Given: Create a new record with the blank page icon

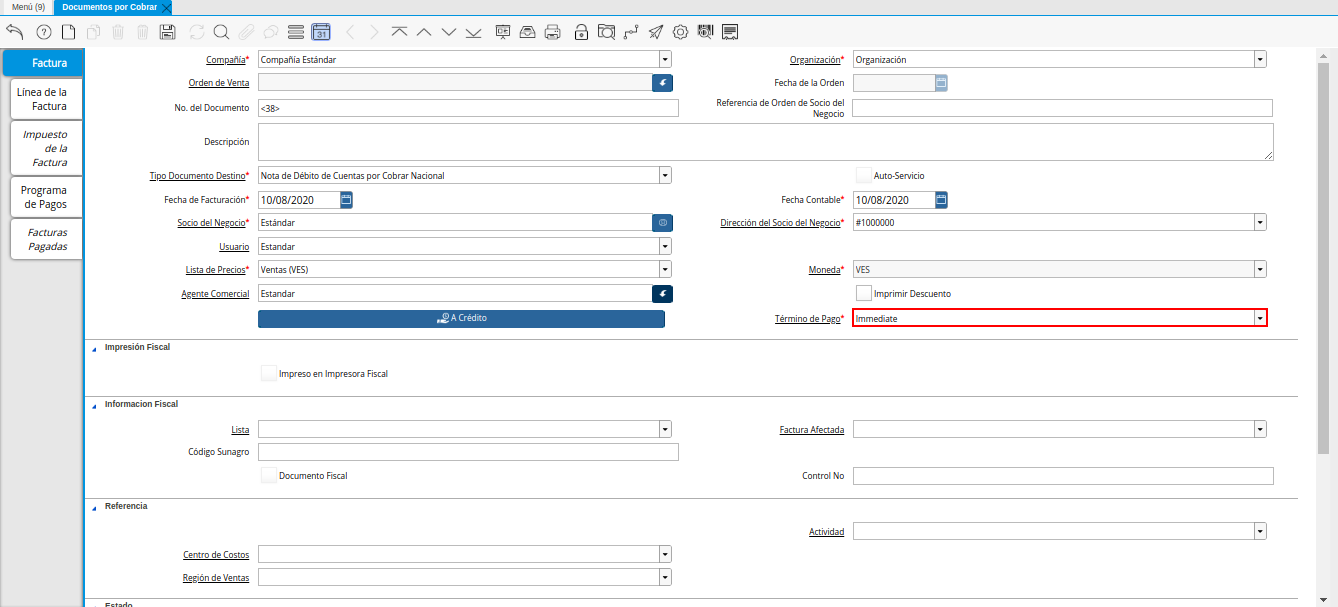Looking at the screenshot, I should pyautogui.click(x=68, y=32).
